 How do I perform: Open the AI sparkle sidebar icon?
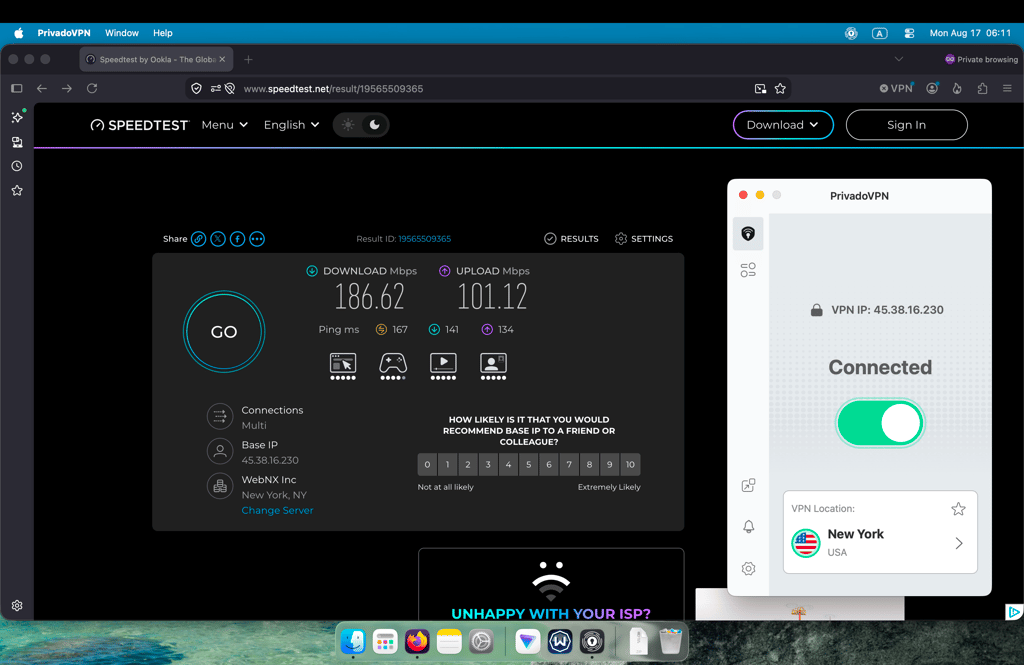click(x=18, y=117)
